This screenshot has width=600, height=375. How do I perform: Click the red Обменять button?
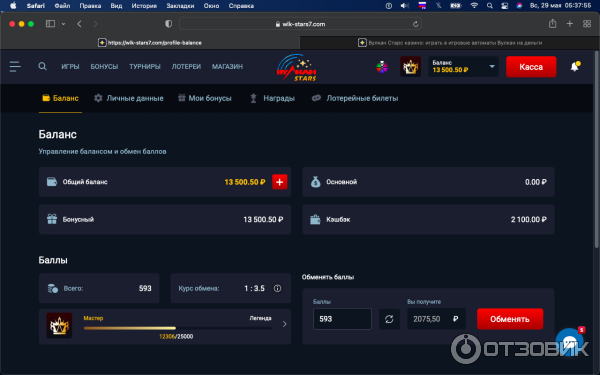tap(510, 319)
